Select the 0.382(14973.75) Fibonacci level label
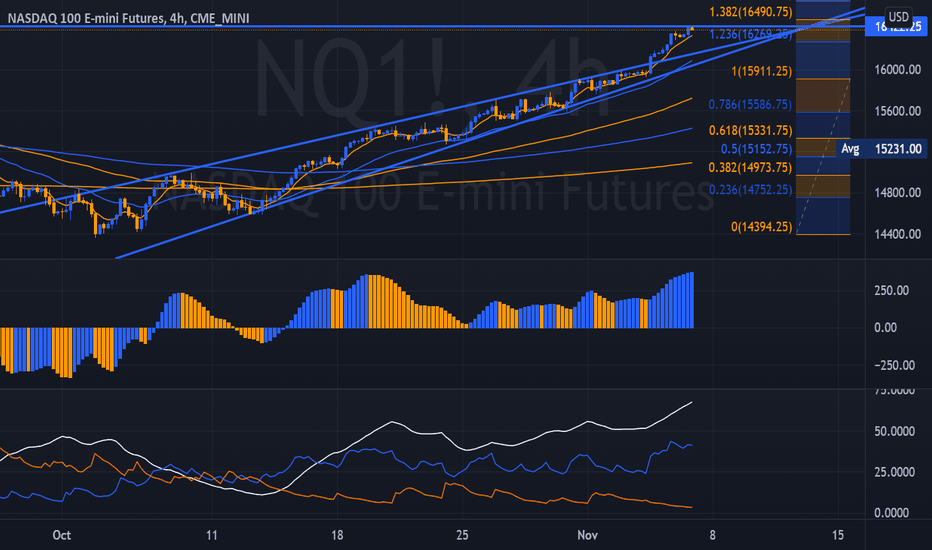932x550 pixels. (x=750, y=168)
